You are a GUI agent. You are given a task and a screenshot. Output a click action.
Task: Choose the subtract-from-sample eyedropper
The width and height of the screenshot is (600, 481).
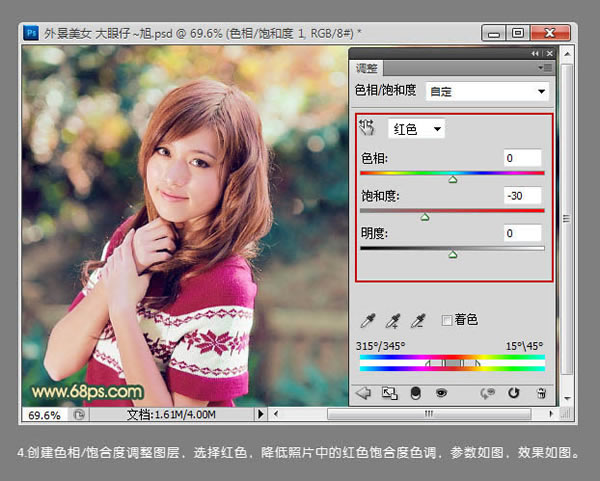(418, 321)
